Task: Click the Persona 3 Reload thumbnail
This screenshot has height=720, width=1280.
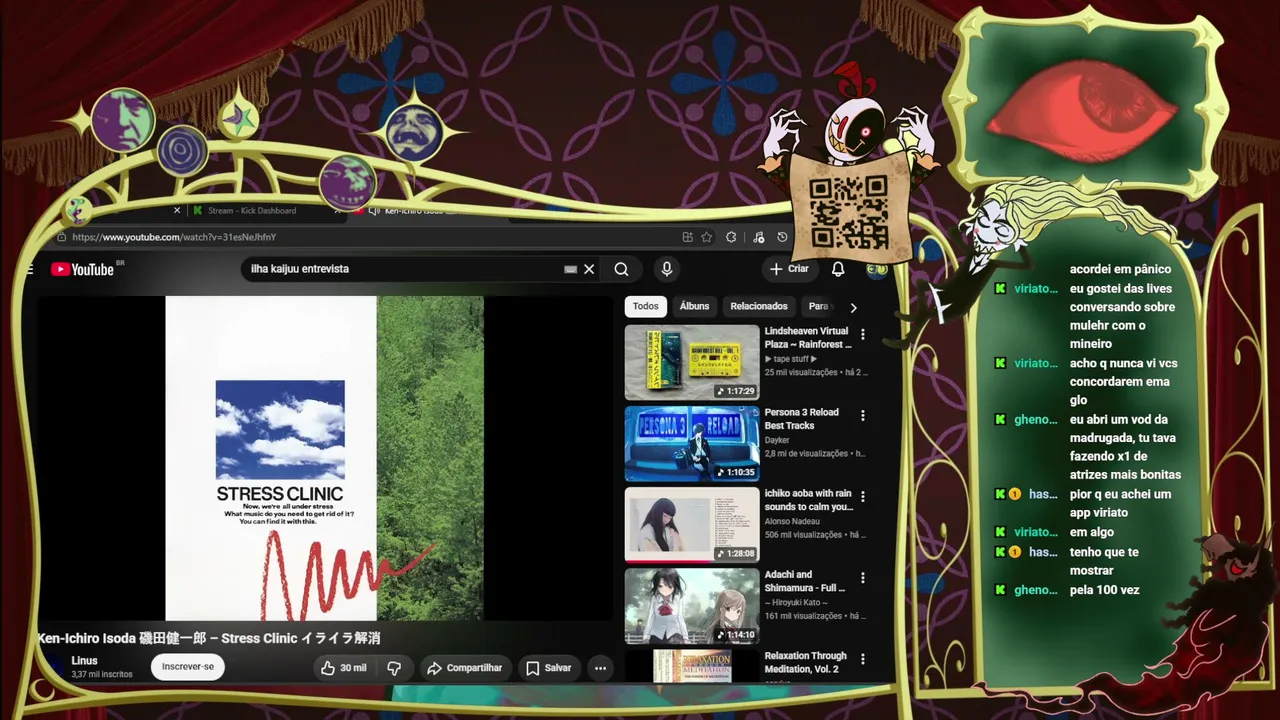Action: point(692,443)
